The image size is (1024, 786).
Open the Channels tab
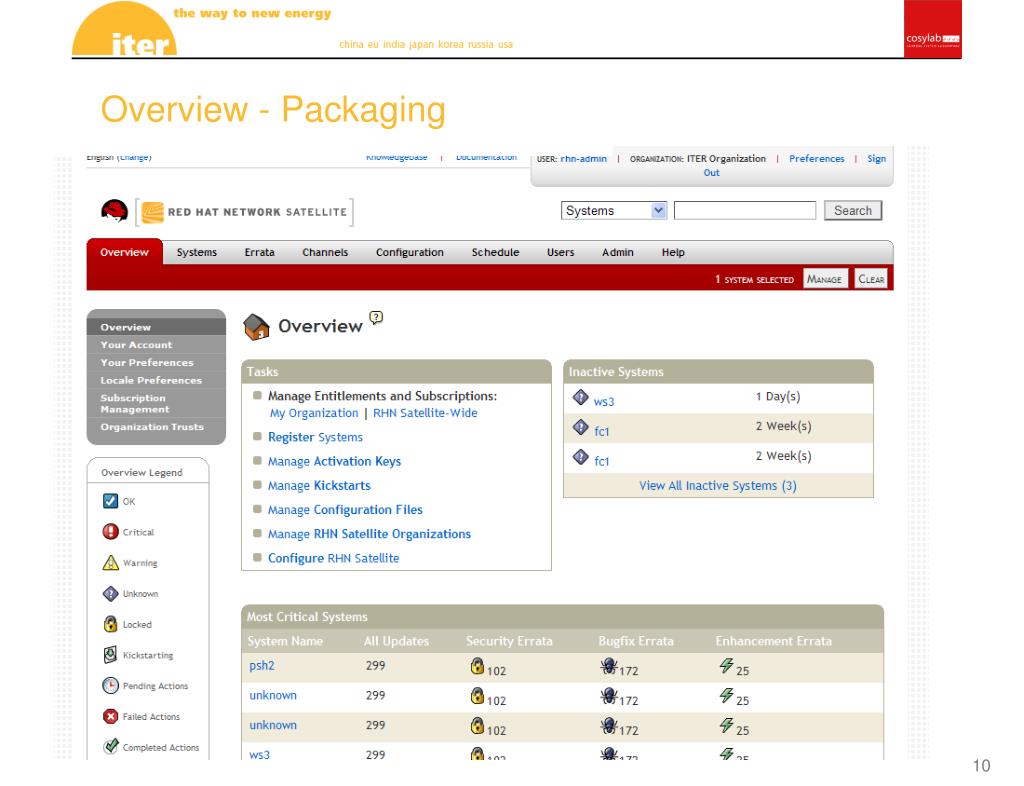325,252
